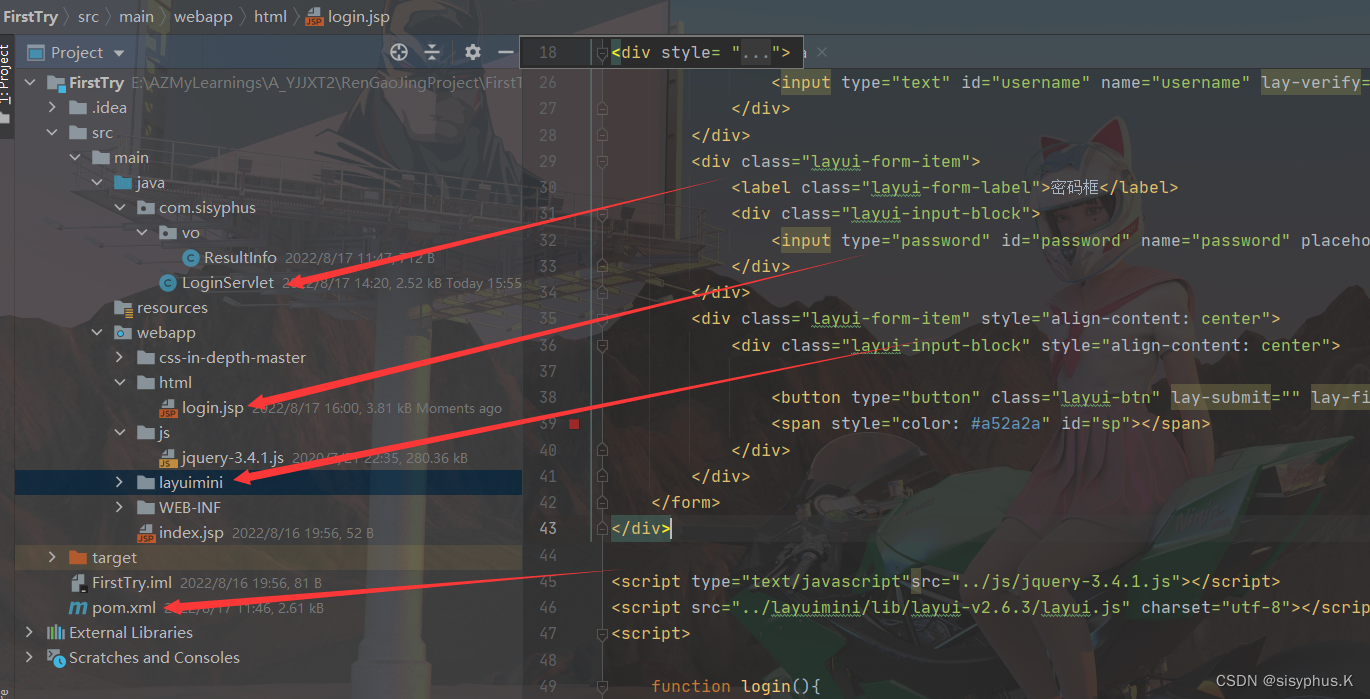The width and height of the screenshot is (1370, 699).
Task: Close the open editor tab
Action: (x=822, y=52)
